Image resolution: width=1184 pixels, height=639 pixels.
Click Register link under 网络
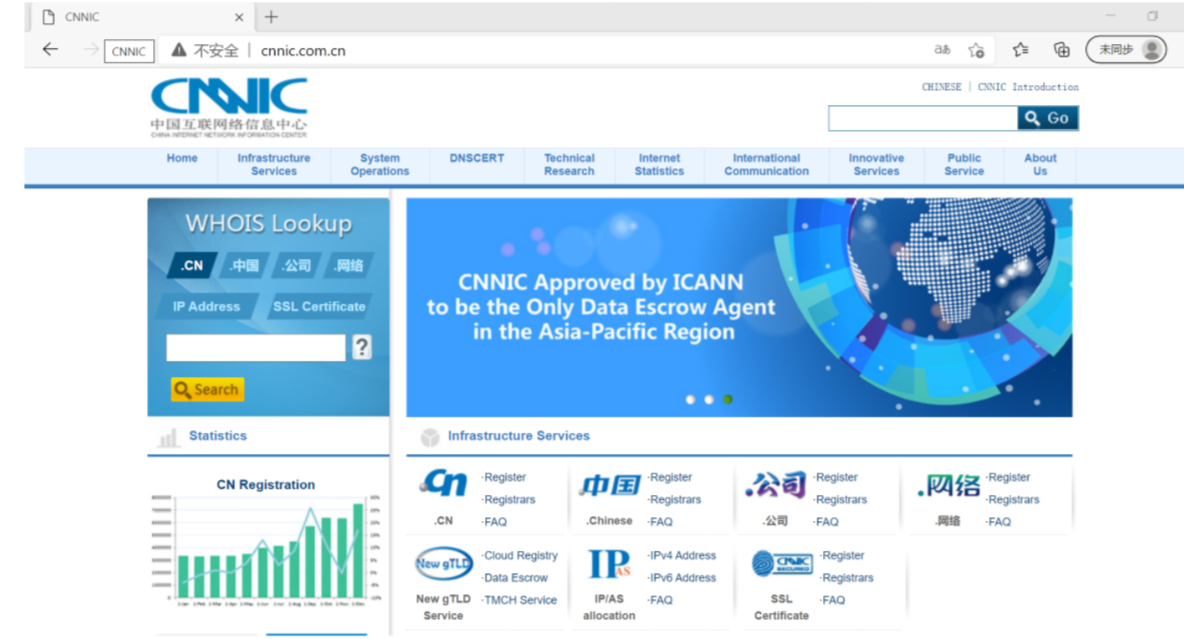(1009, 477)
